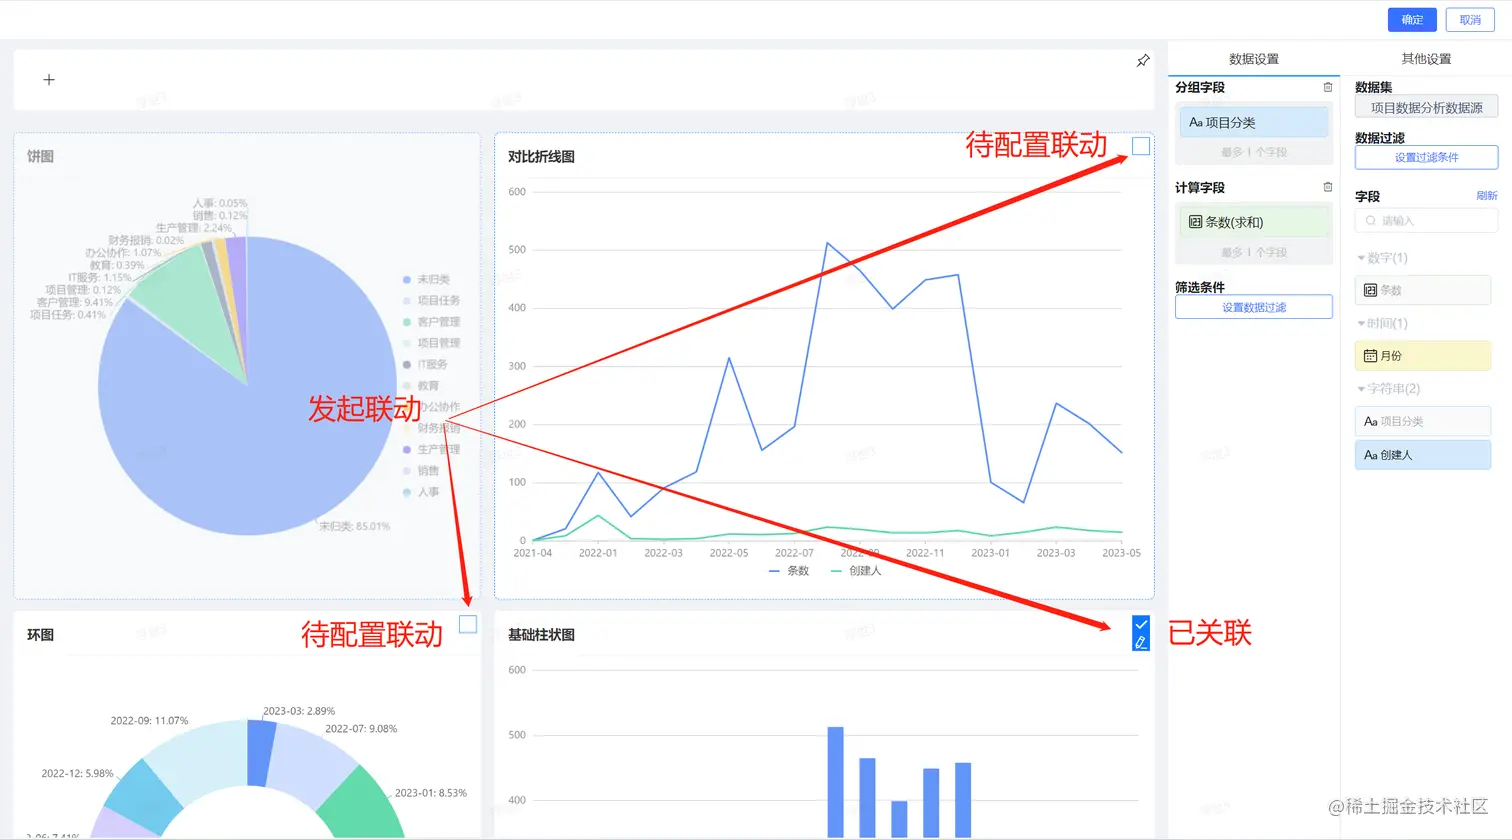Focus the 请输入 field search box
This screenshot has height=840, width=1512.
pos(1426,220)
